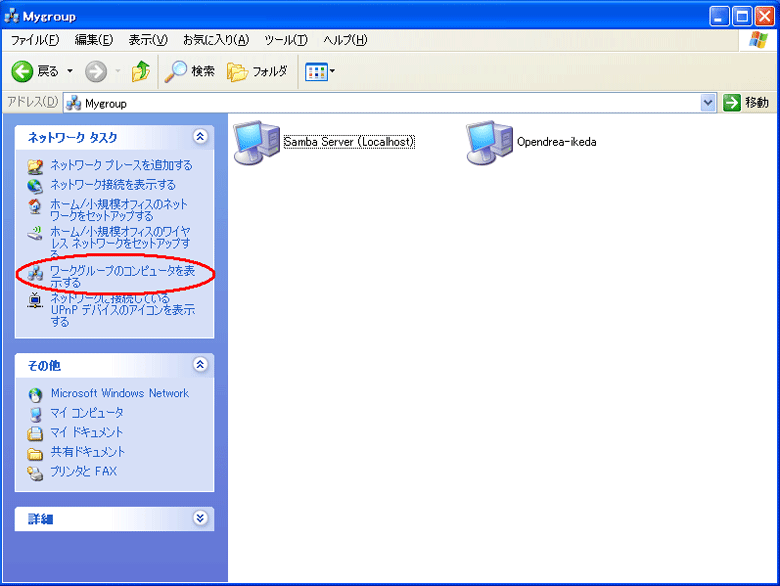
Task: Click the add network place icon
Action: tap(35, 166)
